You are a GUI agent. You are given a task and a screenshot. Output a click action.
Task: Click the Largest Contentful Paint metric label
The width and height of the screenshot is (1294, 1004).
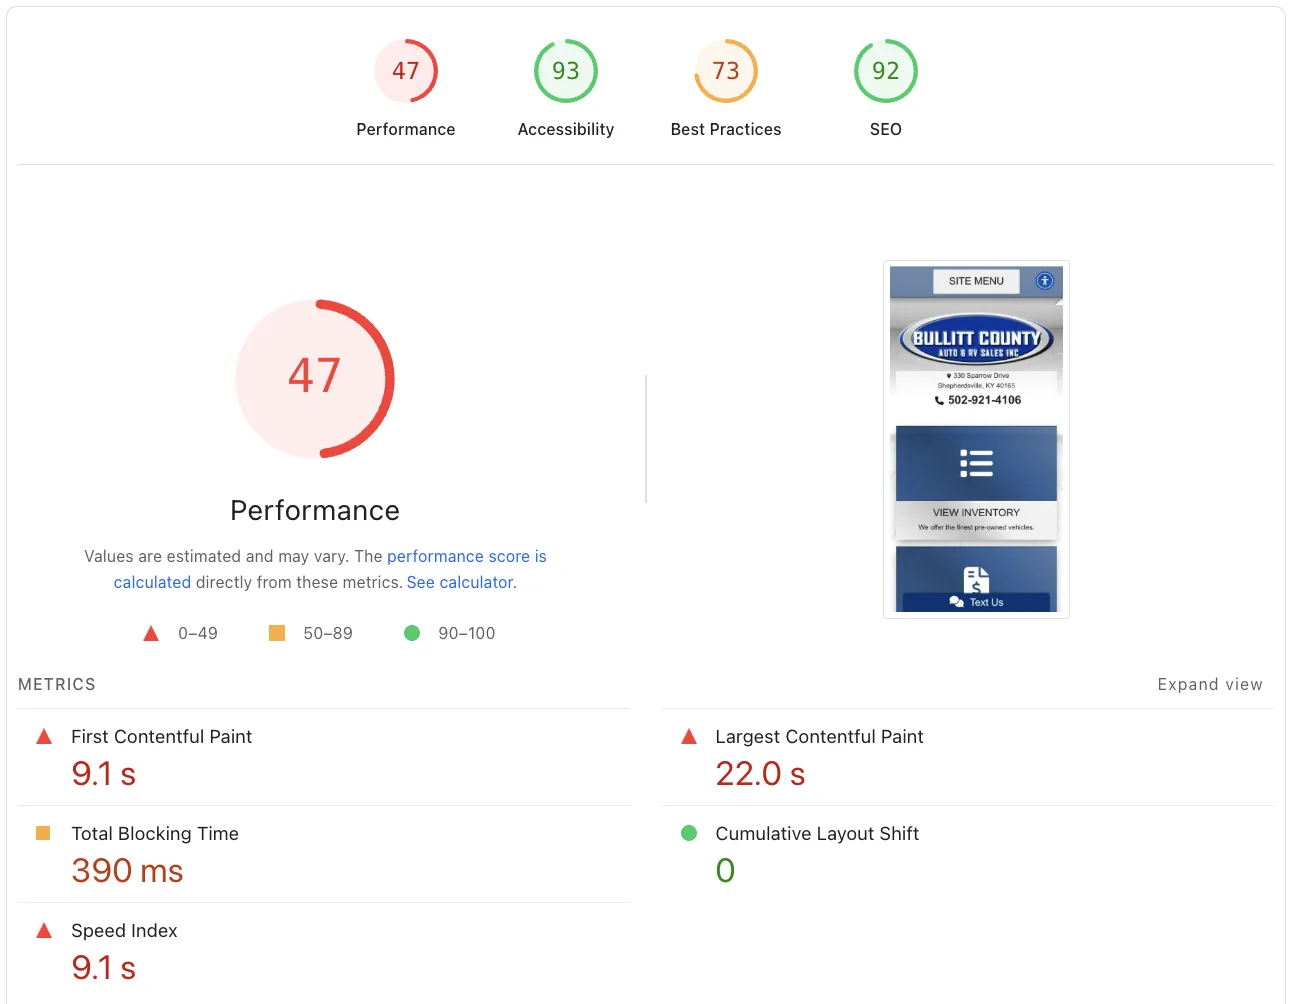[x=819, y=737]
